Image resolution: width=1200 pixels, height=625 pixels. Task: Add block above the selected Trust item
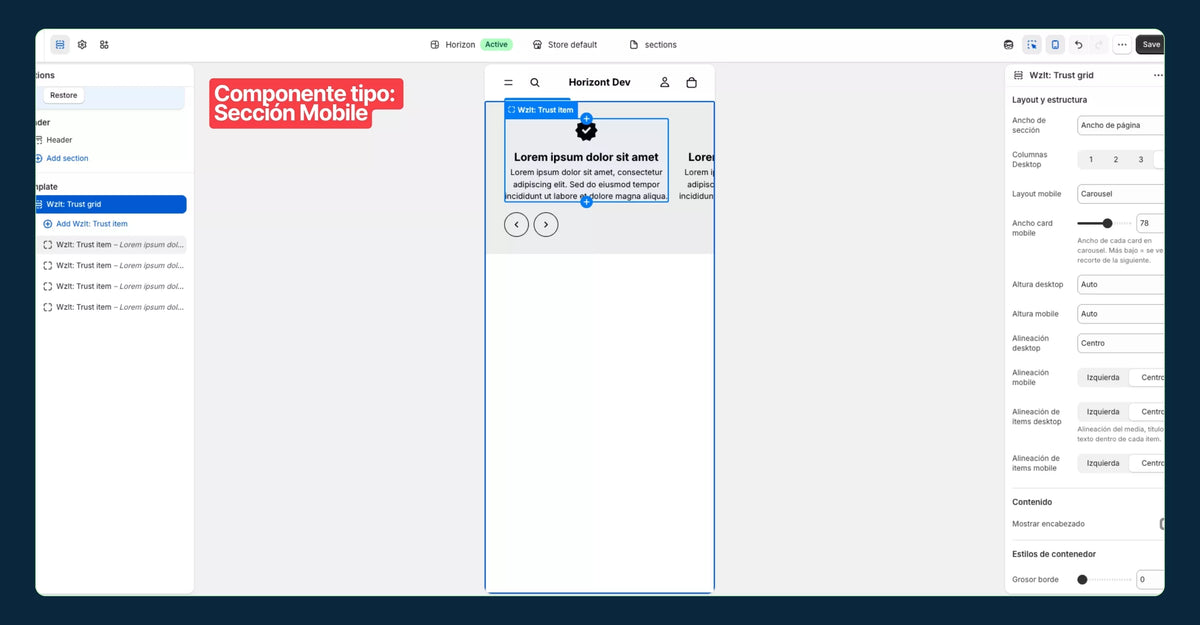(x=587, y=118)
